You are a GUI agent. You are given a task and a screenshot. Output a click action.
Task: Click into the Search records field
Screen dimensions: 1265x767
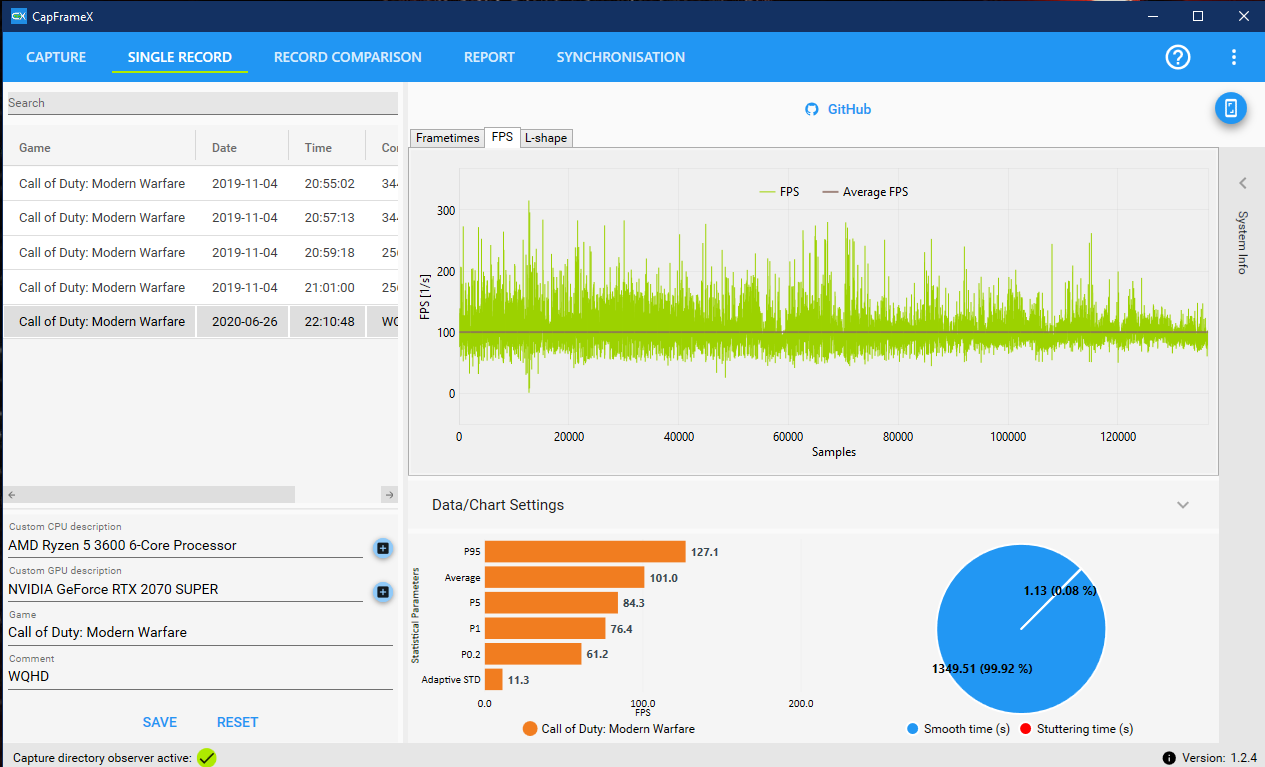point(203,103)
